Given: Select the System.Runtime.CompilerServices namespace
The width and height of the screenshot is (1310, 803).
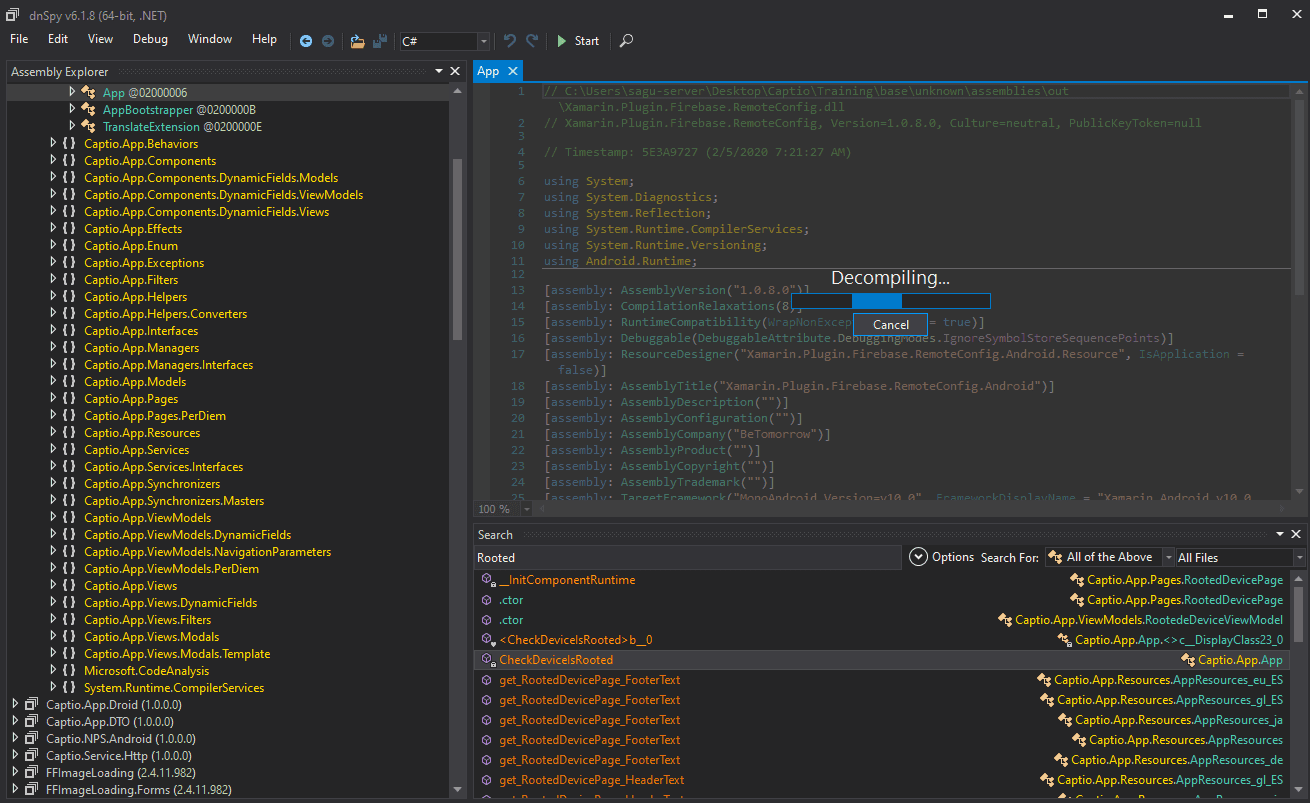Looking at the screenshot, I should pos(174,688).
